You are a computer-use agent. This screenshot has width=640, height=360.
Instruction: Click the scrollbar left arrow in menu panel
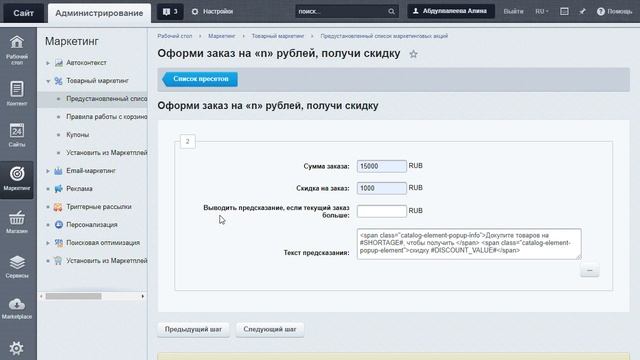tap(41, 296)
